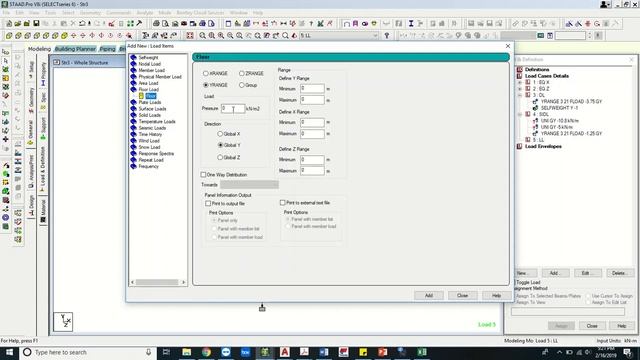
Task: Switch to the Piping tab
Action: pos(107,49)
